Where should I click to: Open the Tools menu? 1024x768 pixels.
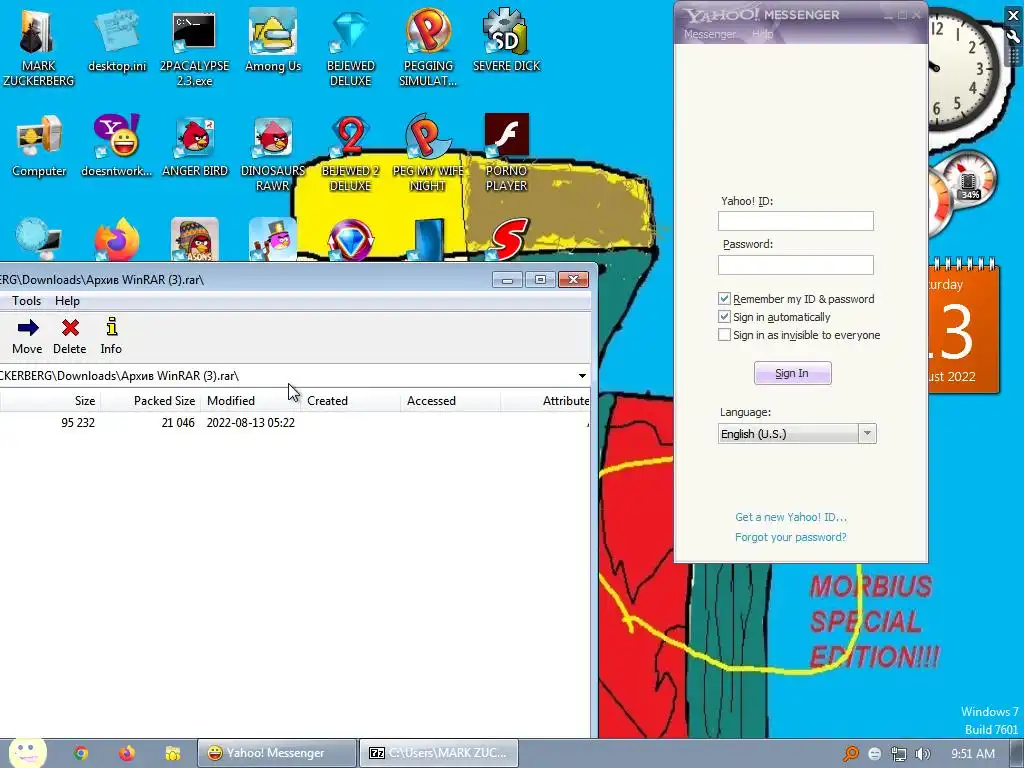coord(26,300)
